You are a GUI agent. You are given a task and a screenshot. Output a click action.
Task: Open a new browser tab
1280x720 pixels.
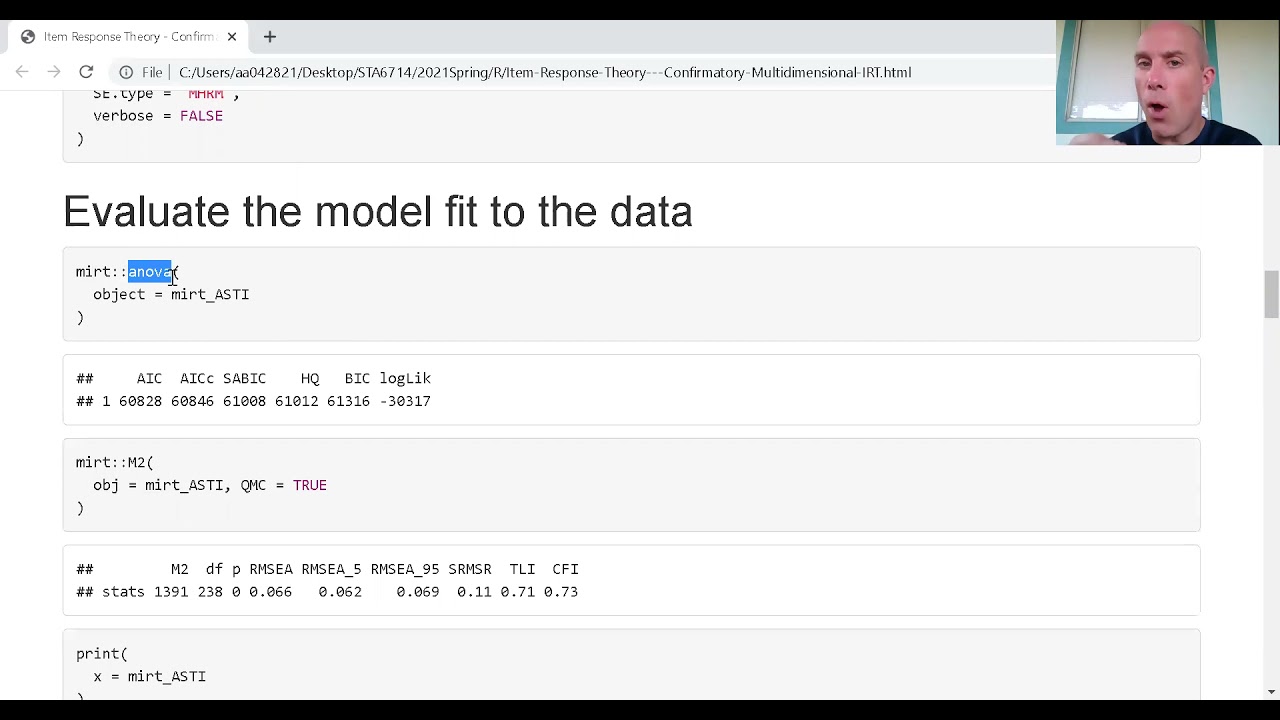(270, 37)
